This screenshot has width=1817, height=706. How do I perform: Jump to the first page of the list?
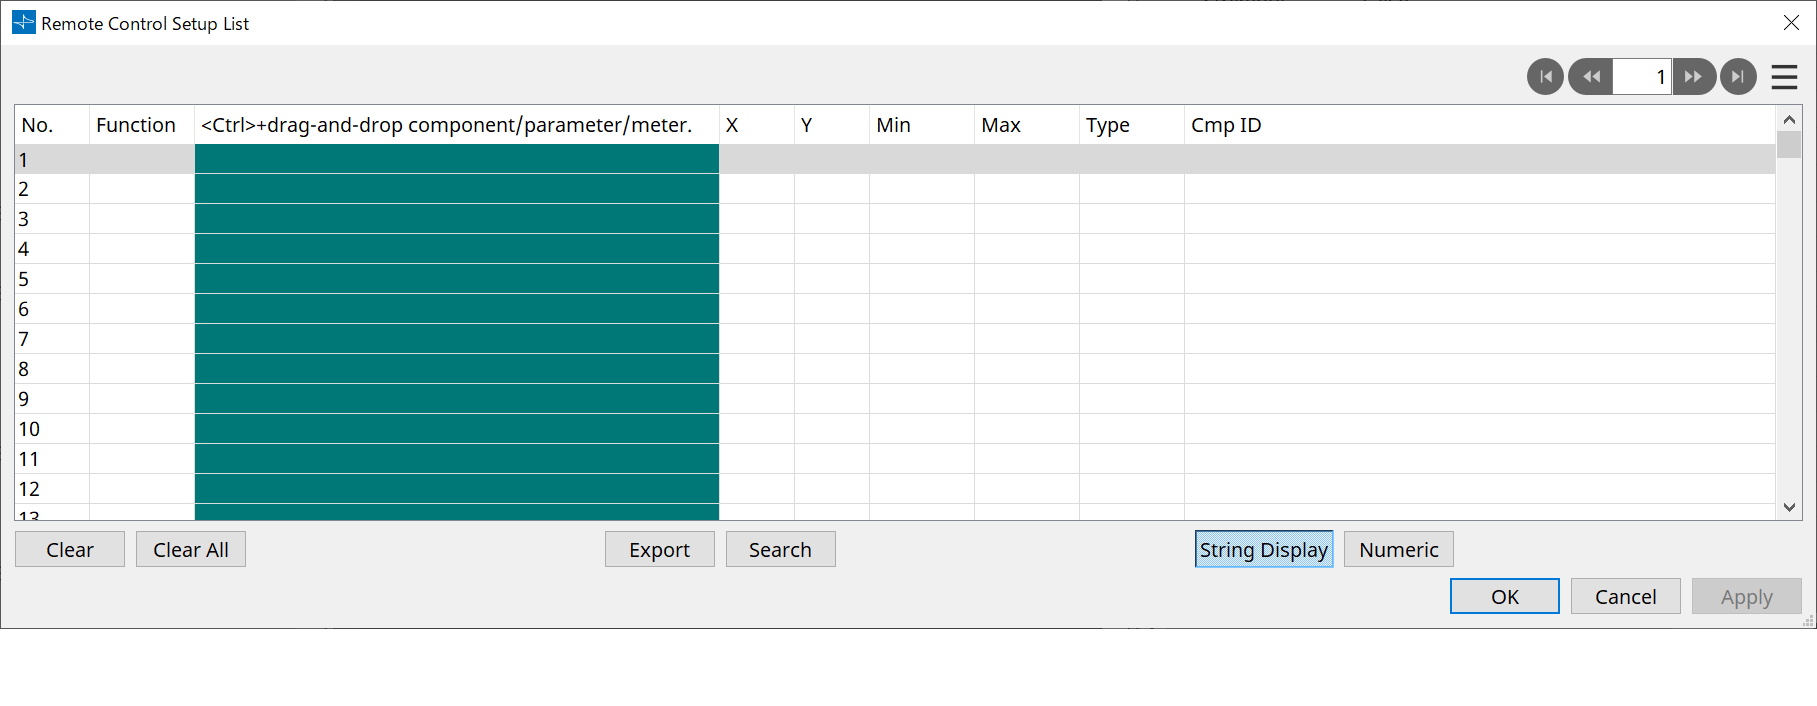(x=1545, y=77)
